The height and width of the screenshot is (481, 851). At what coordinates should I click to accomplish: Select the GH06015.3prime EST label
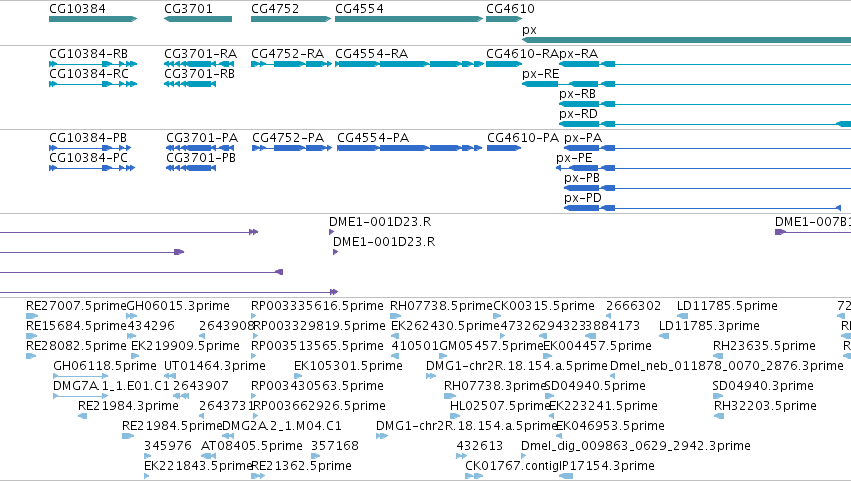click(x=178, y=306)
